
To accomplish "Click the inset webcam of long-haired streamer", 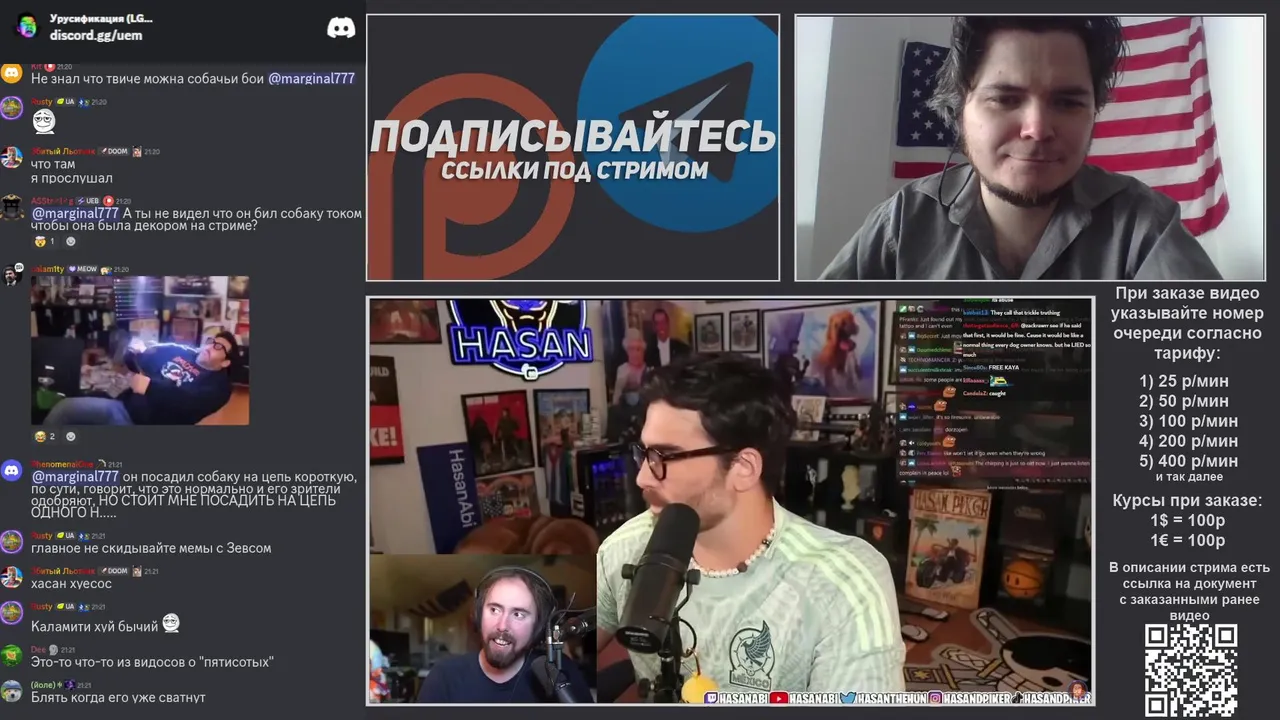I will coord(484,629).
